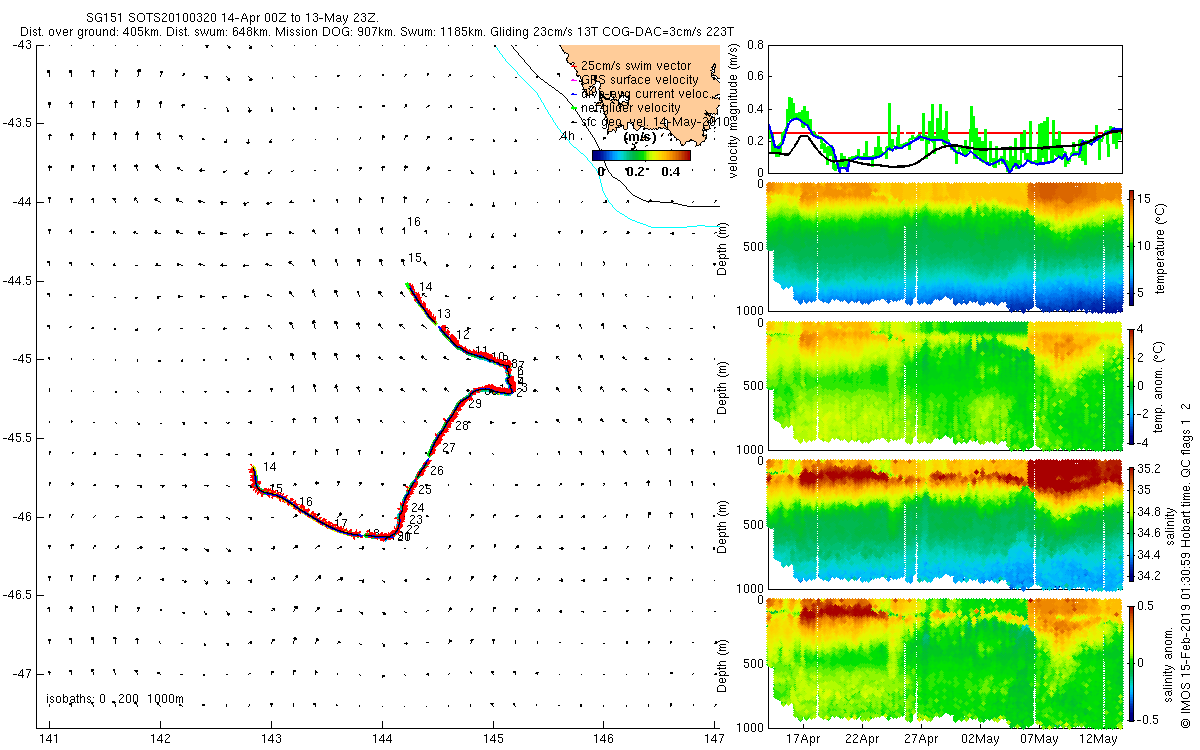Click the temperature (°C) colorbar
1200x750 pixels.
click(x=1133, y=247)
